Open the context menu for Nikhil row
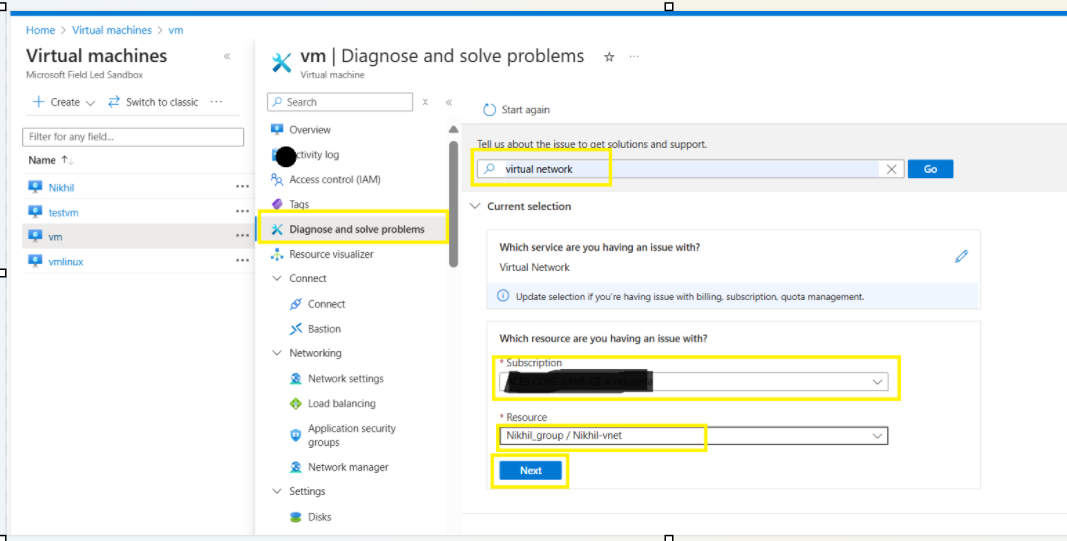The width and height of the screenshot is (1067, 541). (x=242, y=186)
